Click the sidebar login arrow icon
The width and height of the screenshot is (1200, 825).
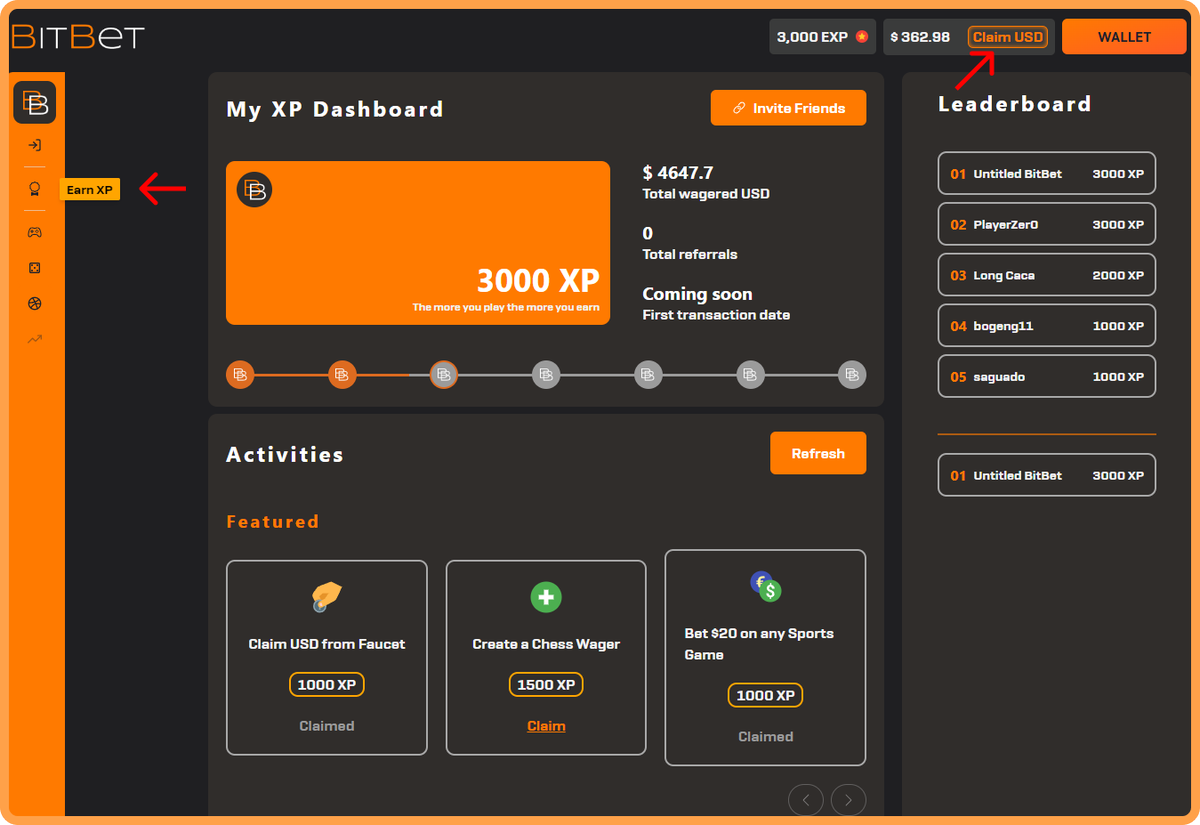(x=35, y=146)
